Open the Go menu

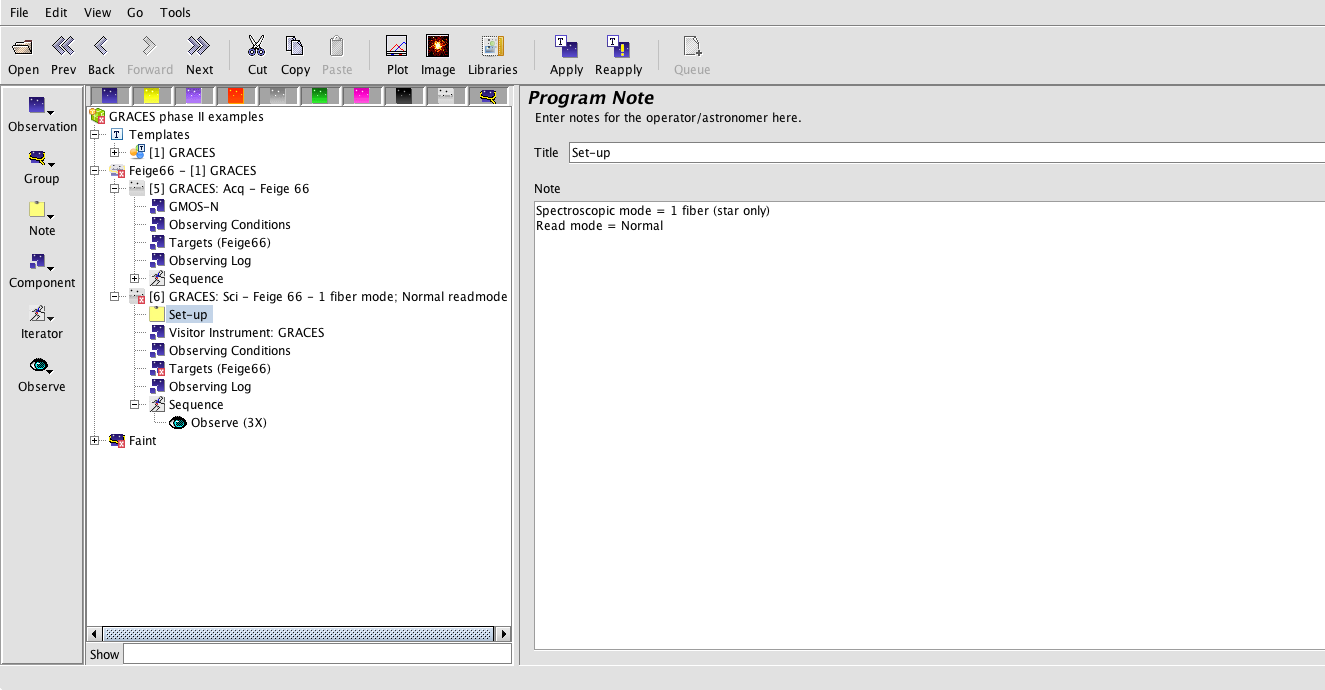coord(135,12)
